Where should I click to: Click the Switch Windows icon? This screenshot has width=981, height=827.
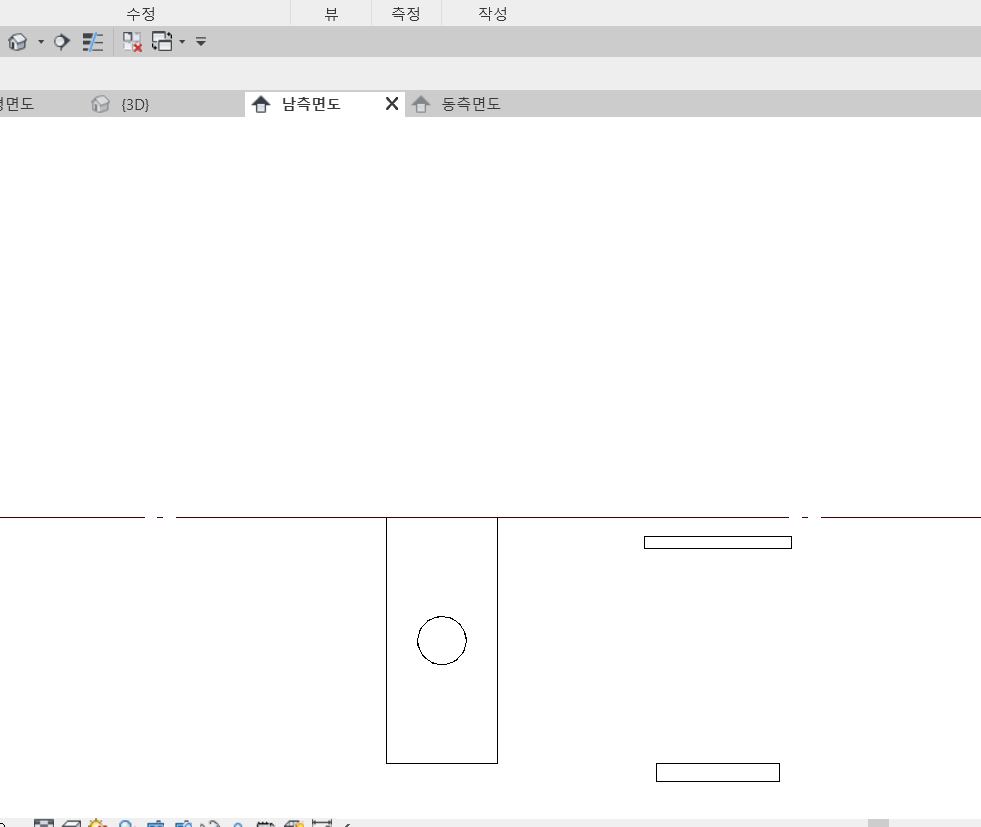pyautogui.click(x=162, y=42)
